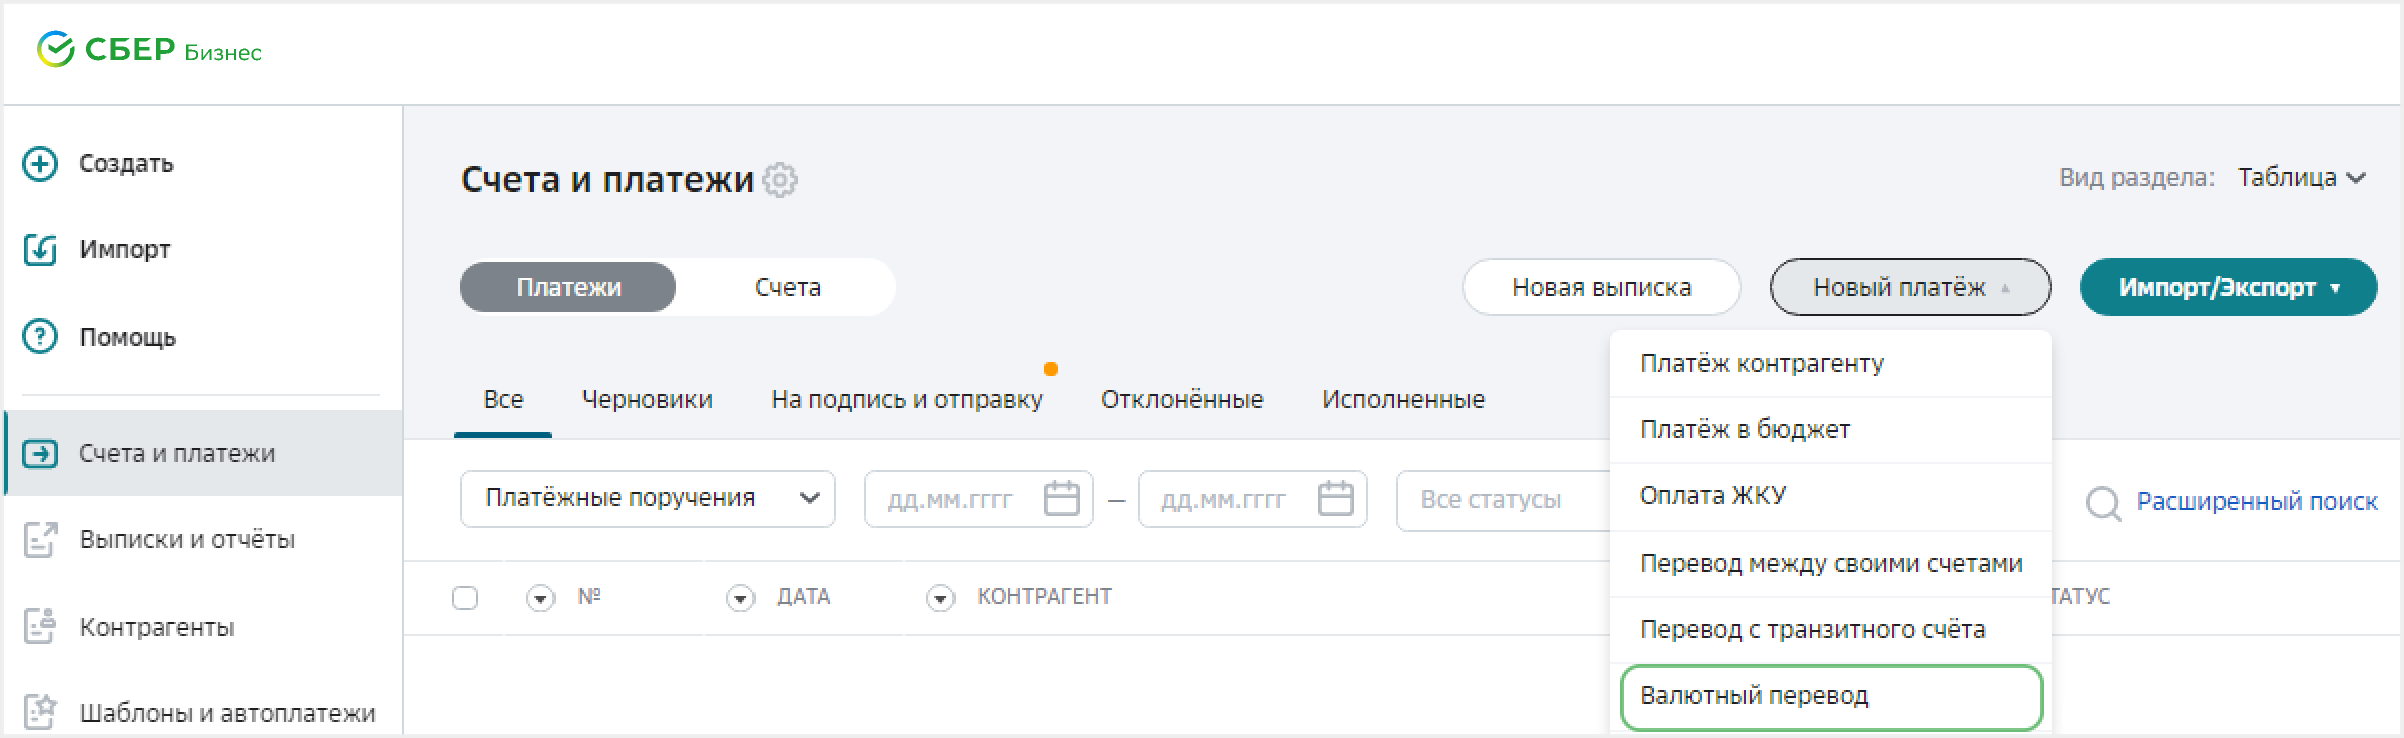
Task: Open sort arrow beside ДАТА column
Action: click(x=740, y=598)
